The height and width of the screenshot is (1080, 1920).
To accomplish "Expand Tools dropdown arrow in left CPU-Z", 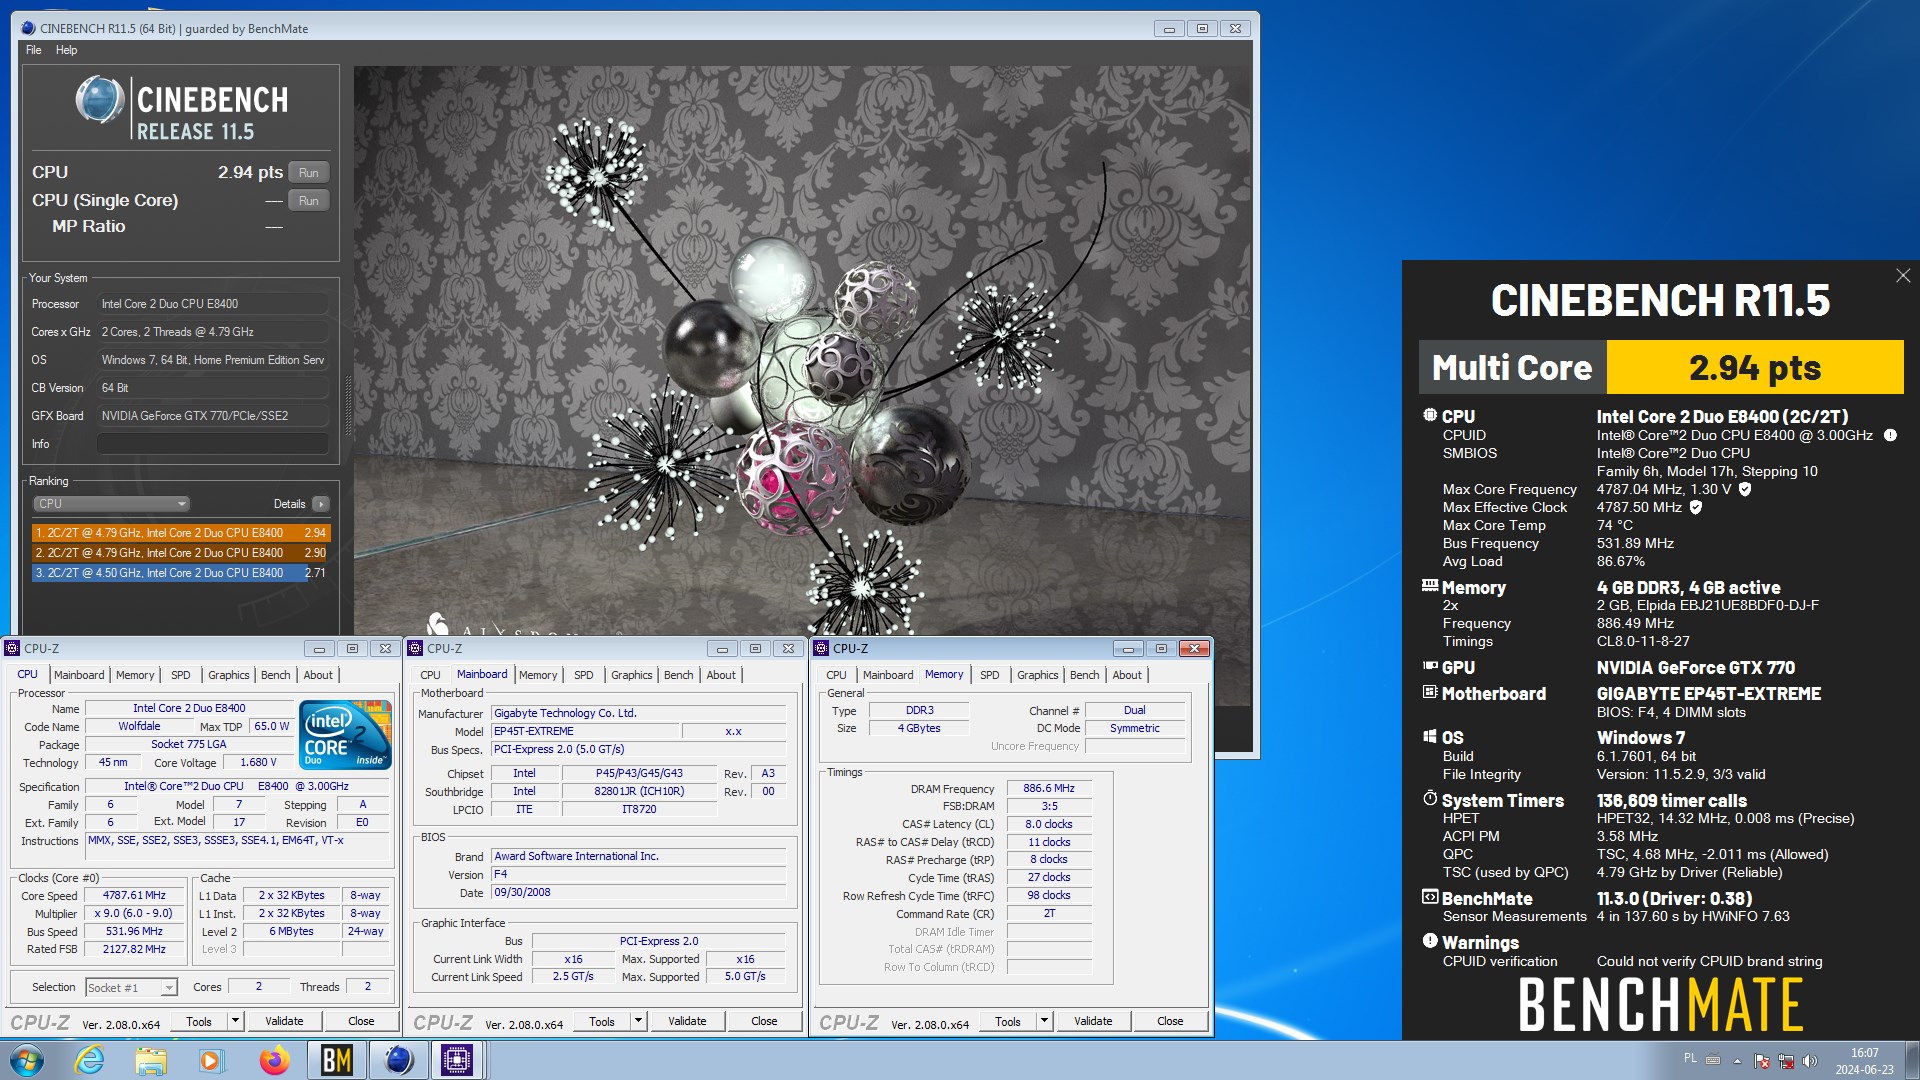I will coord(236,1021).
